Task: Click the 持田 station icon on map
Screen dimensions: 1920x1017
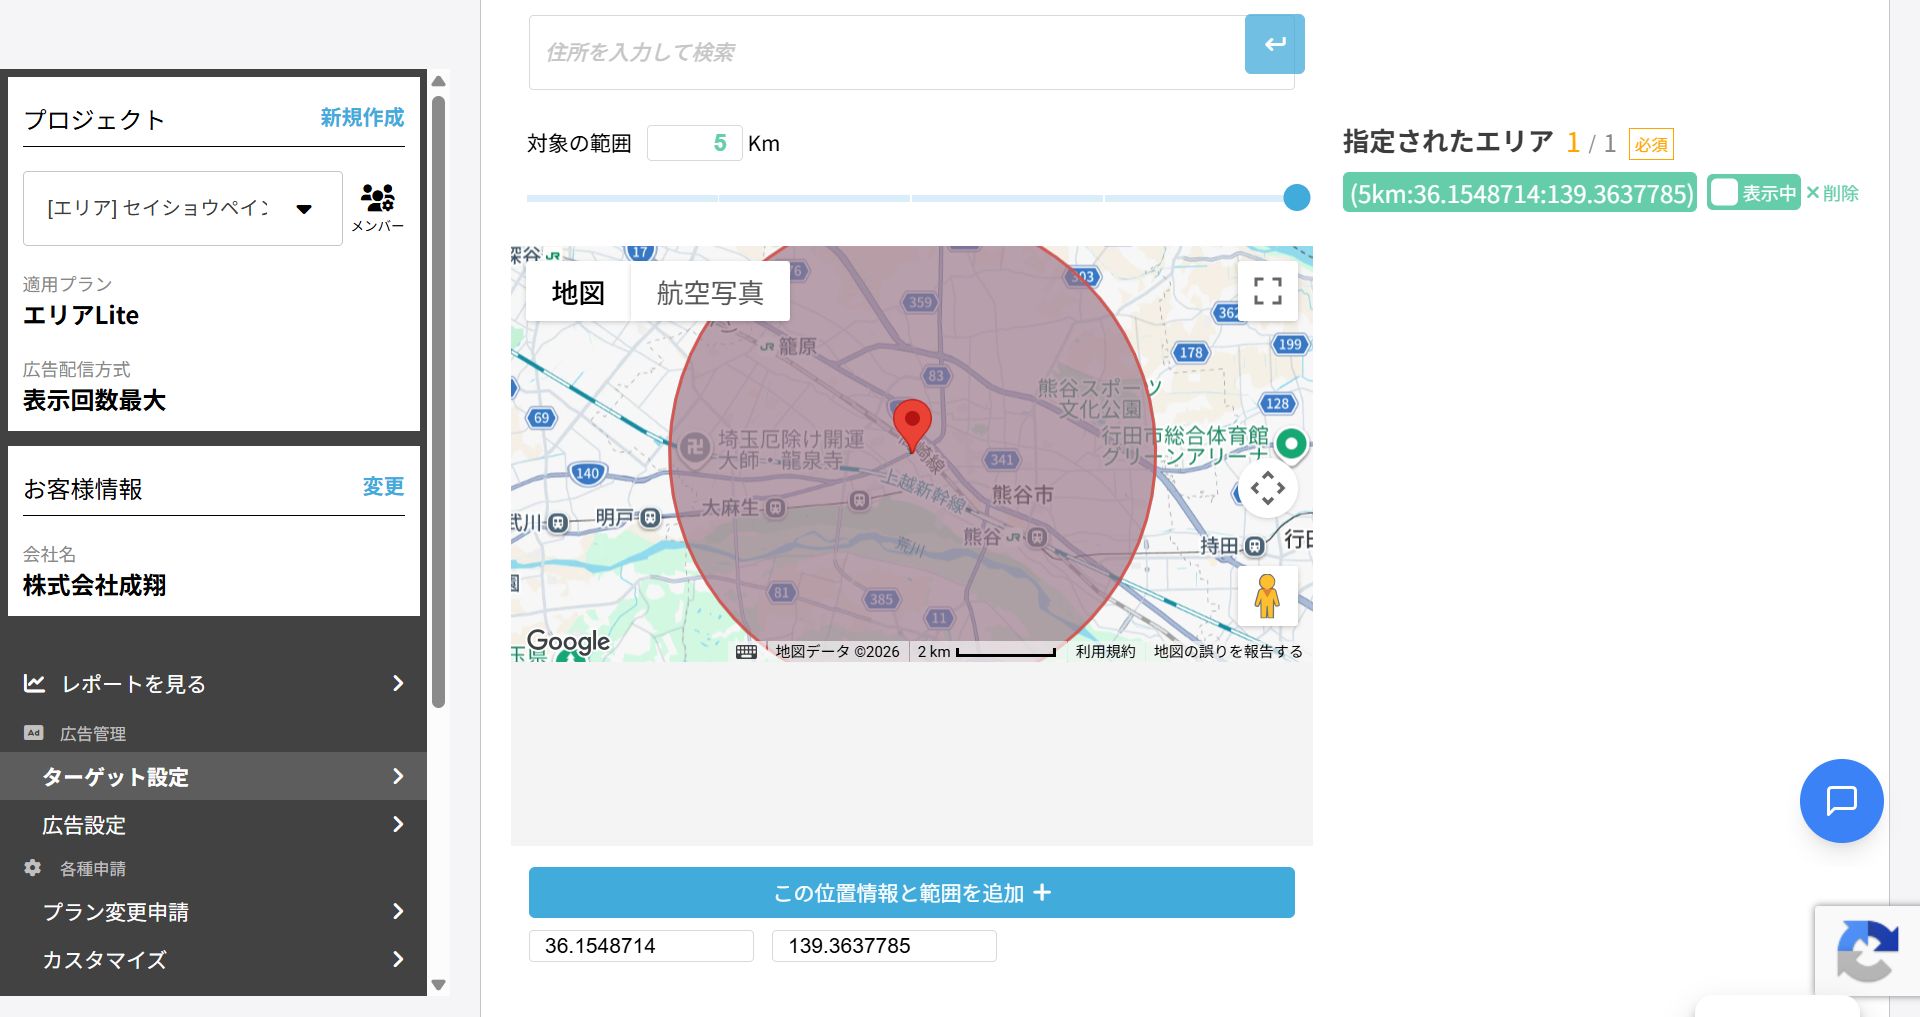Action: [1254, 546]
